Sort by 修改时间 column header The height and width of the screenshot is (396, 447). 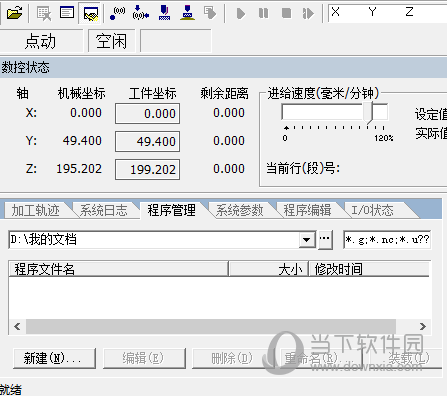point(369,269)
